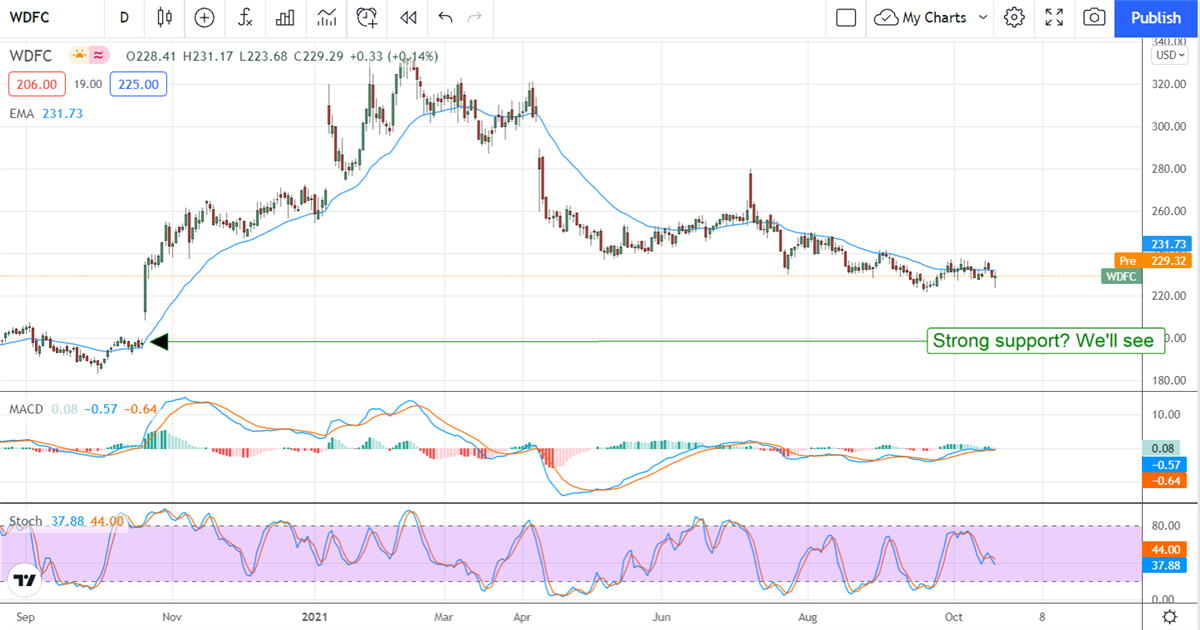Click the orange 44.00 tag on Stoch axis
This screenshot has height=630, width=1200.
click(1166, 550)
